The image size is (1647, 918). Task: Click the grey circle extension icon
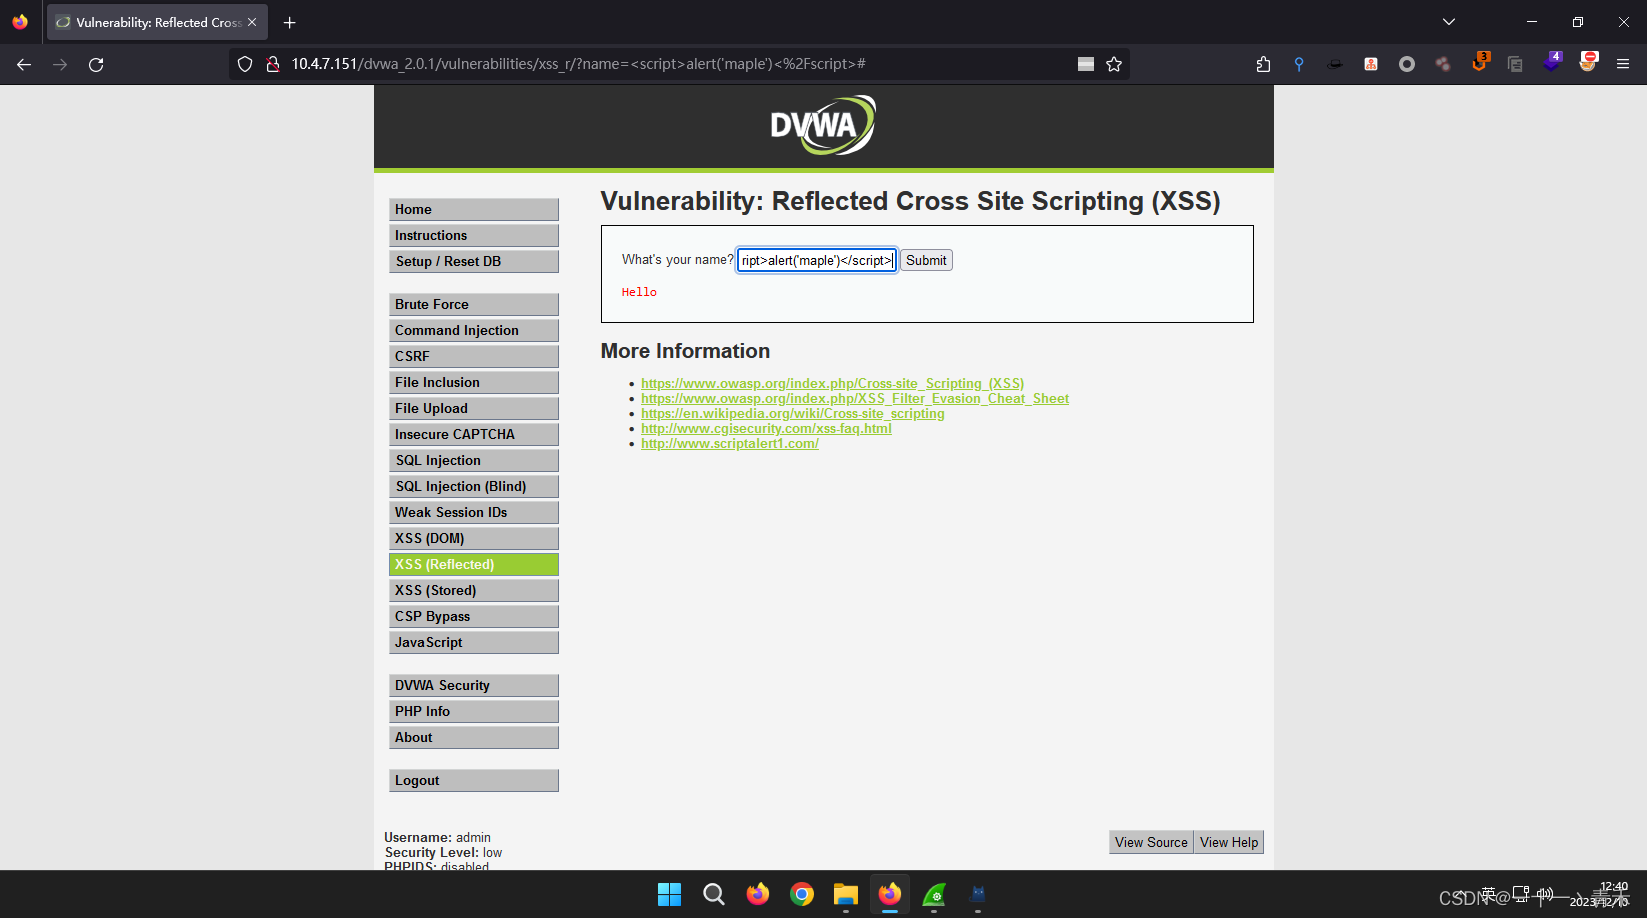1407,64
